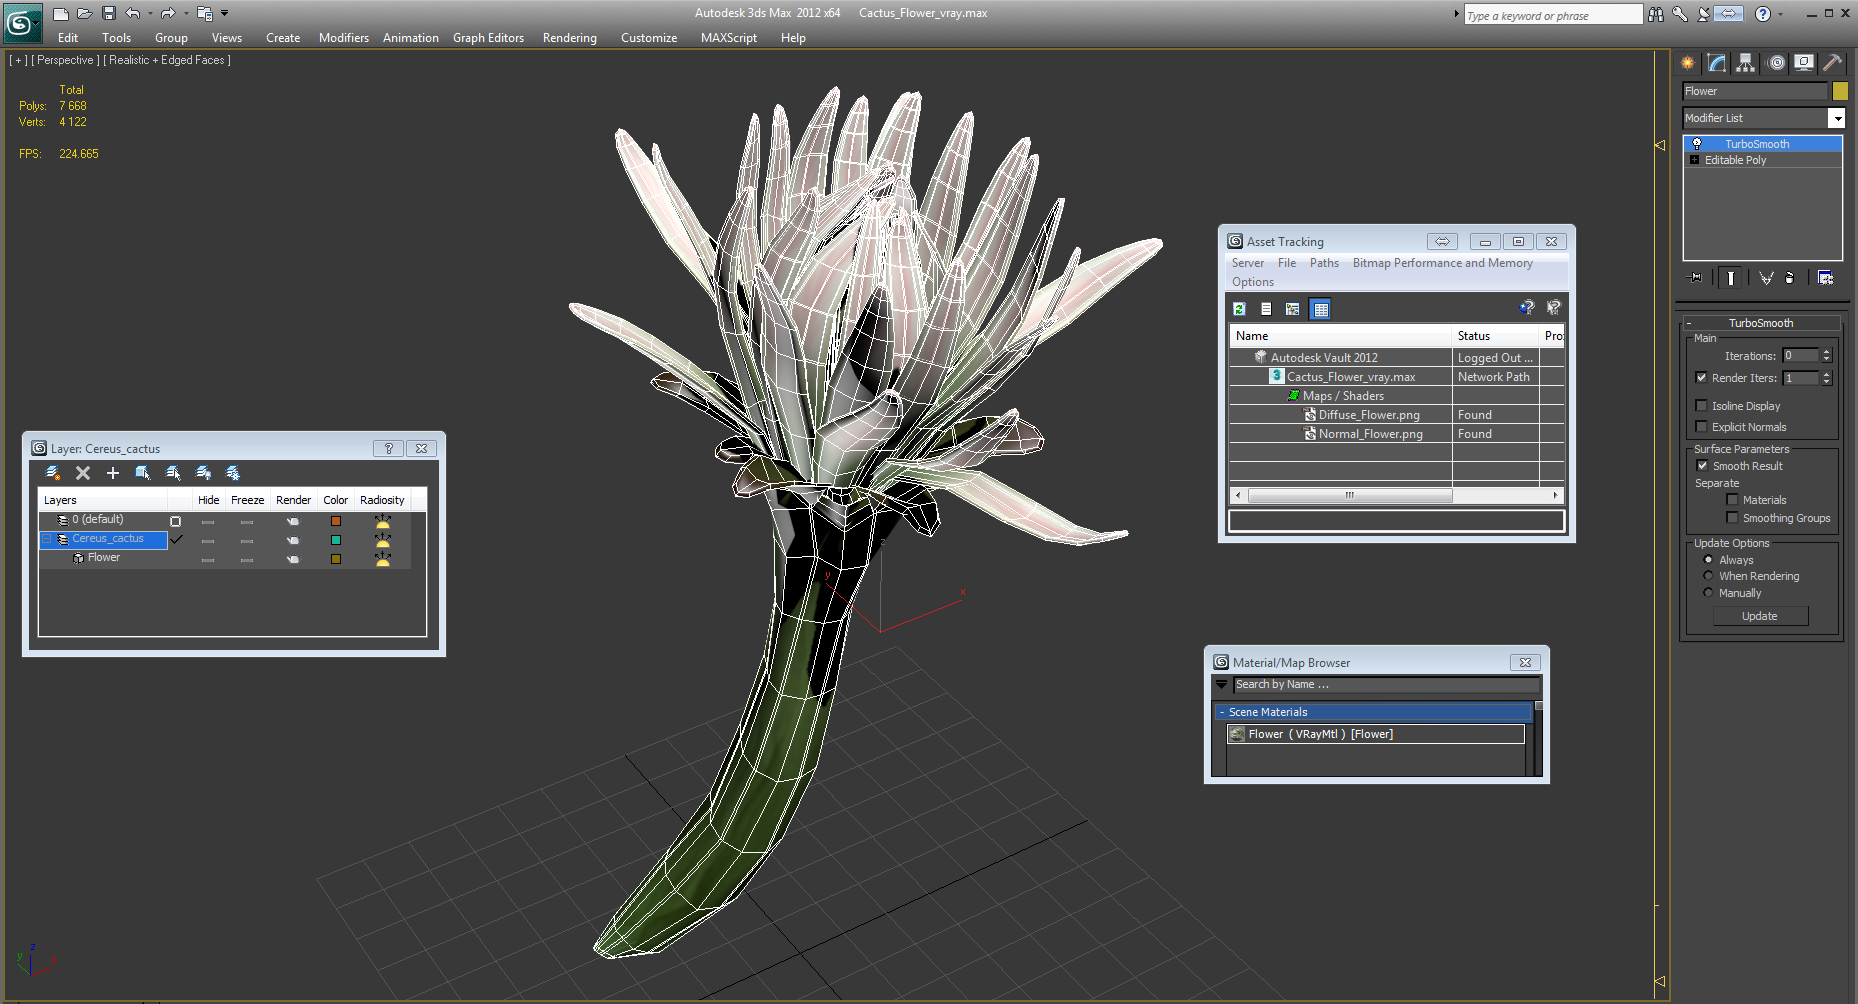
Task: Click Flower object color swatch in command panel
Action: tap(1840, 91)
